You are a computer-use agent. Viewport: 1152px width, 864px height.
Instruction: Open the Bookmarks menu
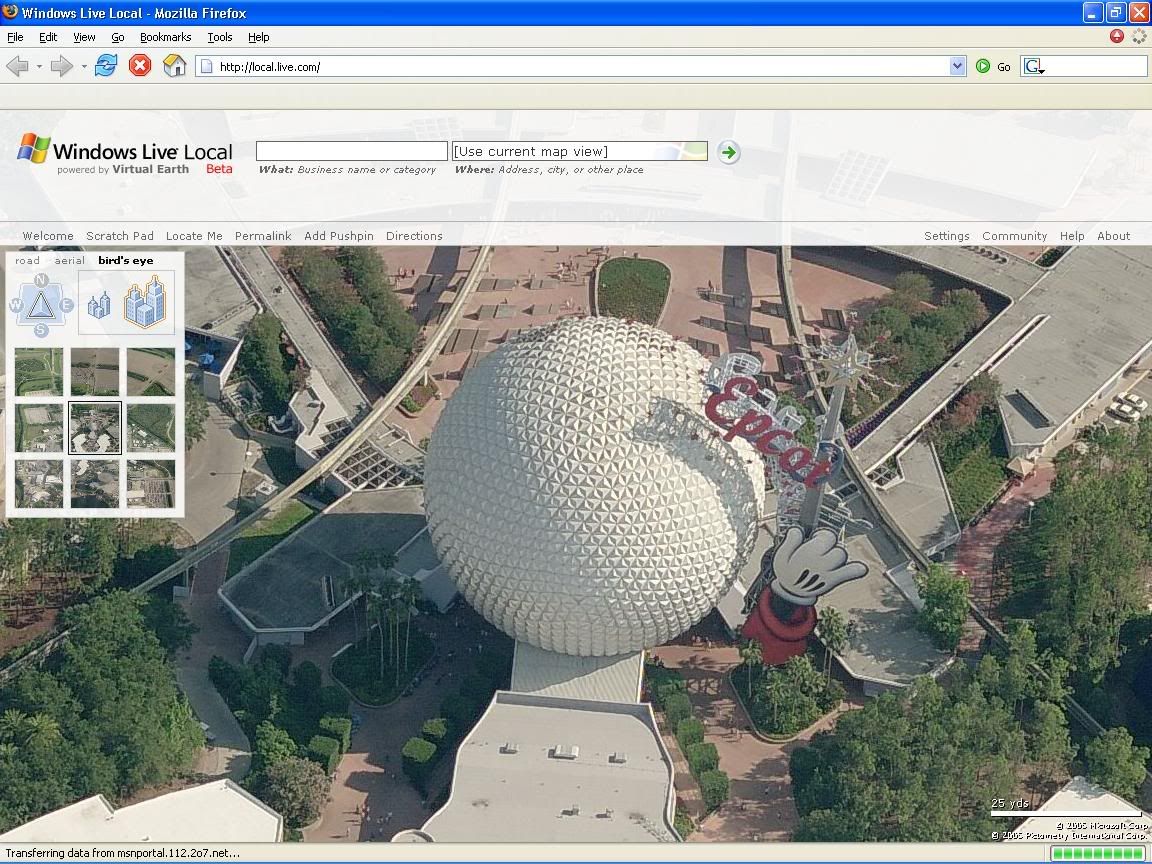[165, 37]
